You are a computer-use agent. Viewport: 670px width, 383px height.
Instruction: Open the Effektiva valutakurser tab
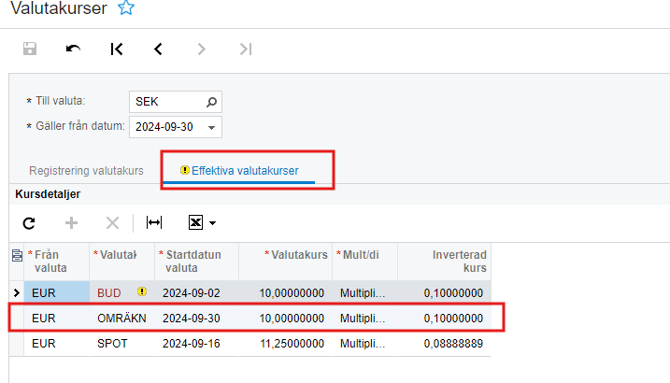pos(245,171)
